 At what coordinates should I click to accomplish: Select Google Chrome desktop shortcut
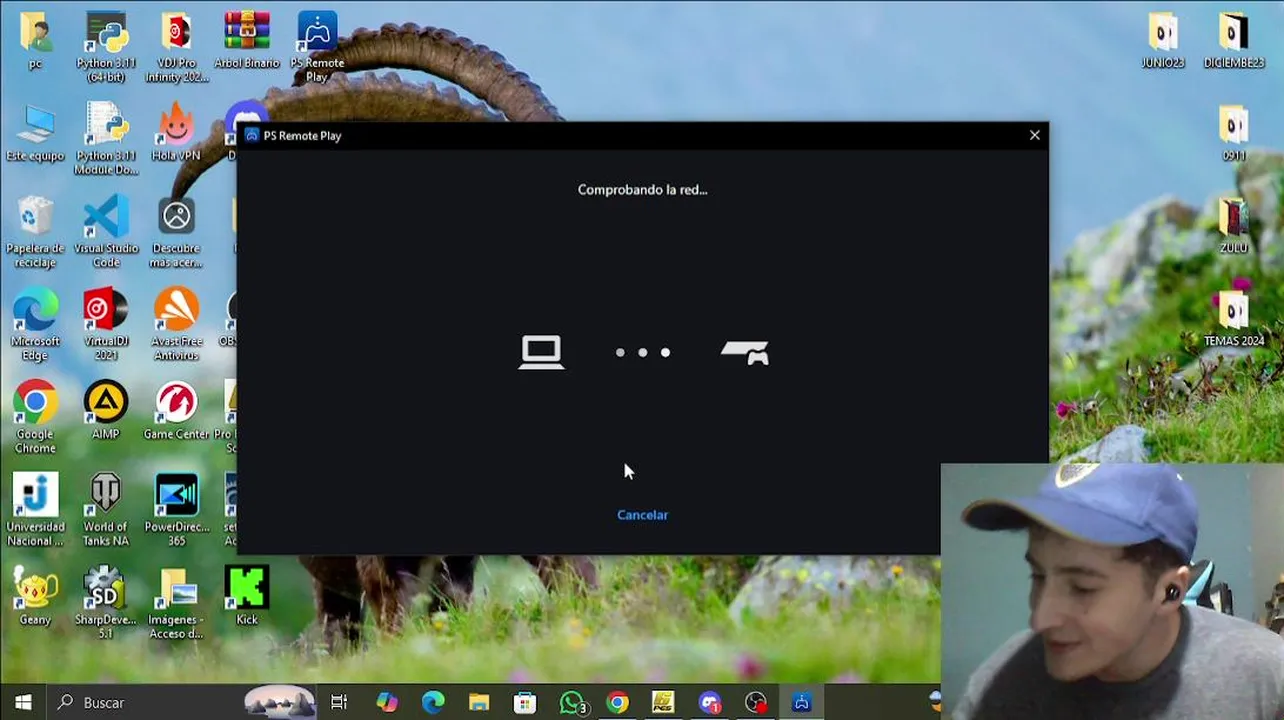(35, 418)
